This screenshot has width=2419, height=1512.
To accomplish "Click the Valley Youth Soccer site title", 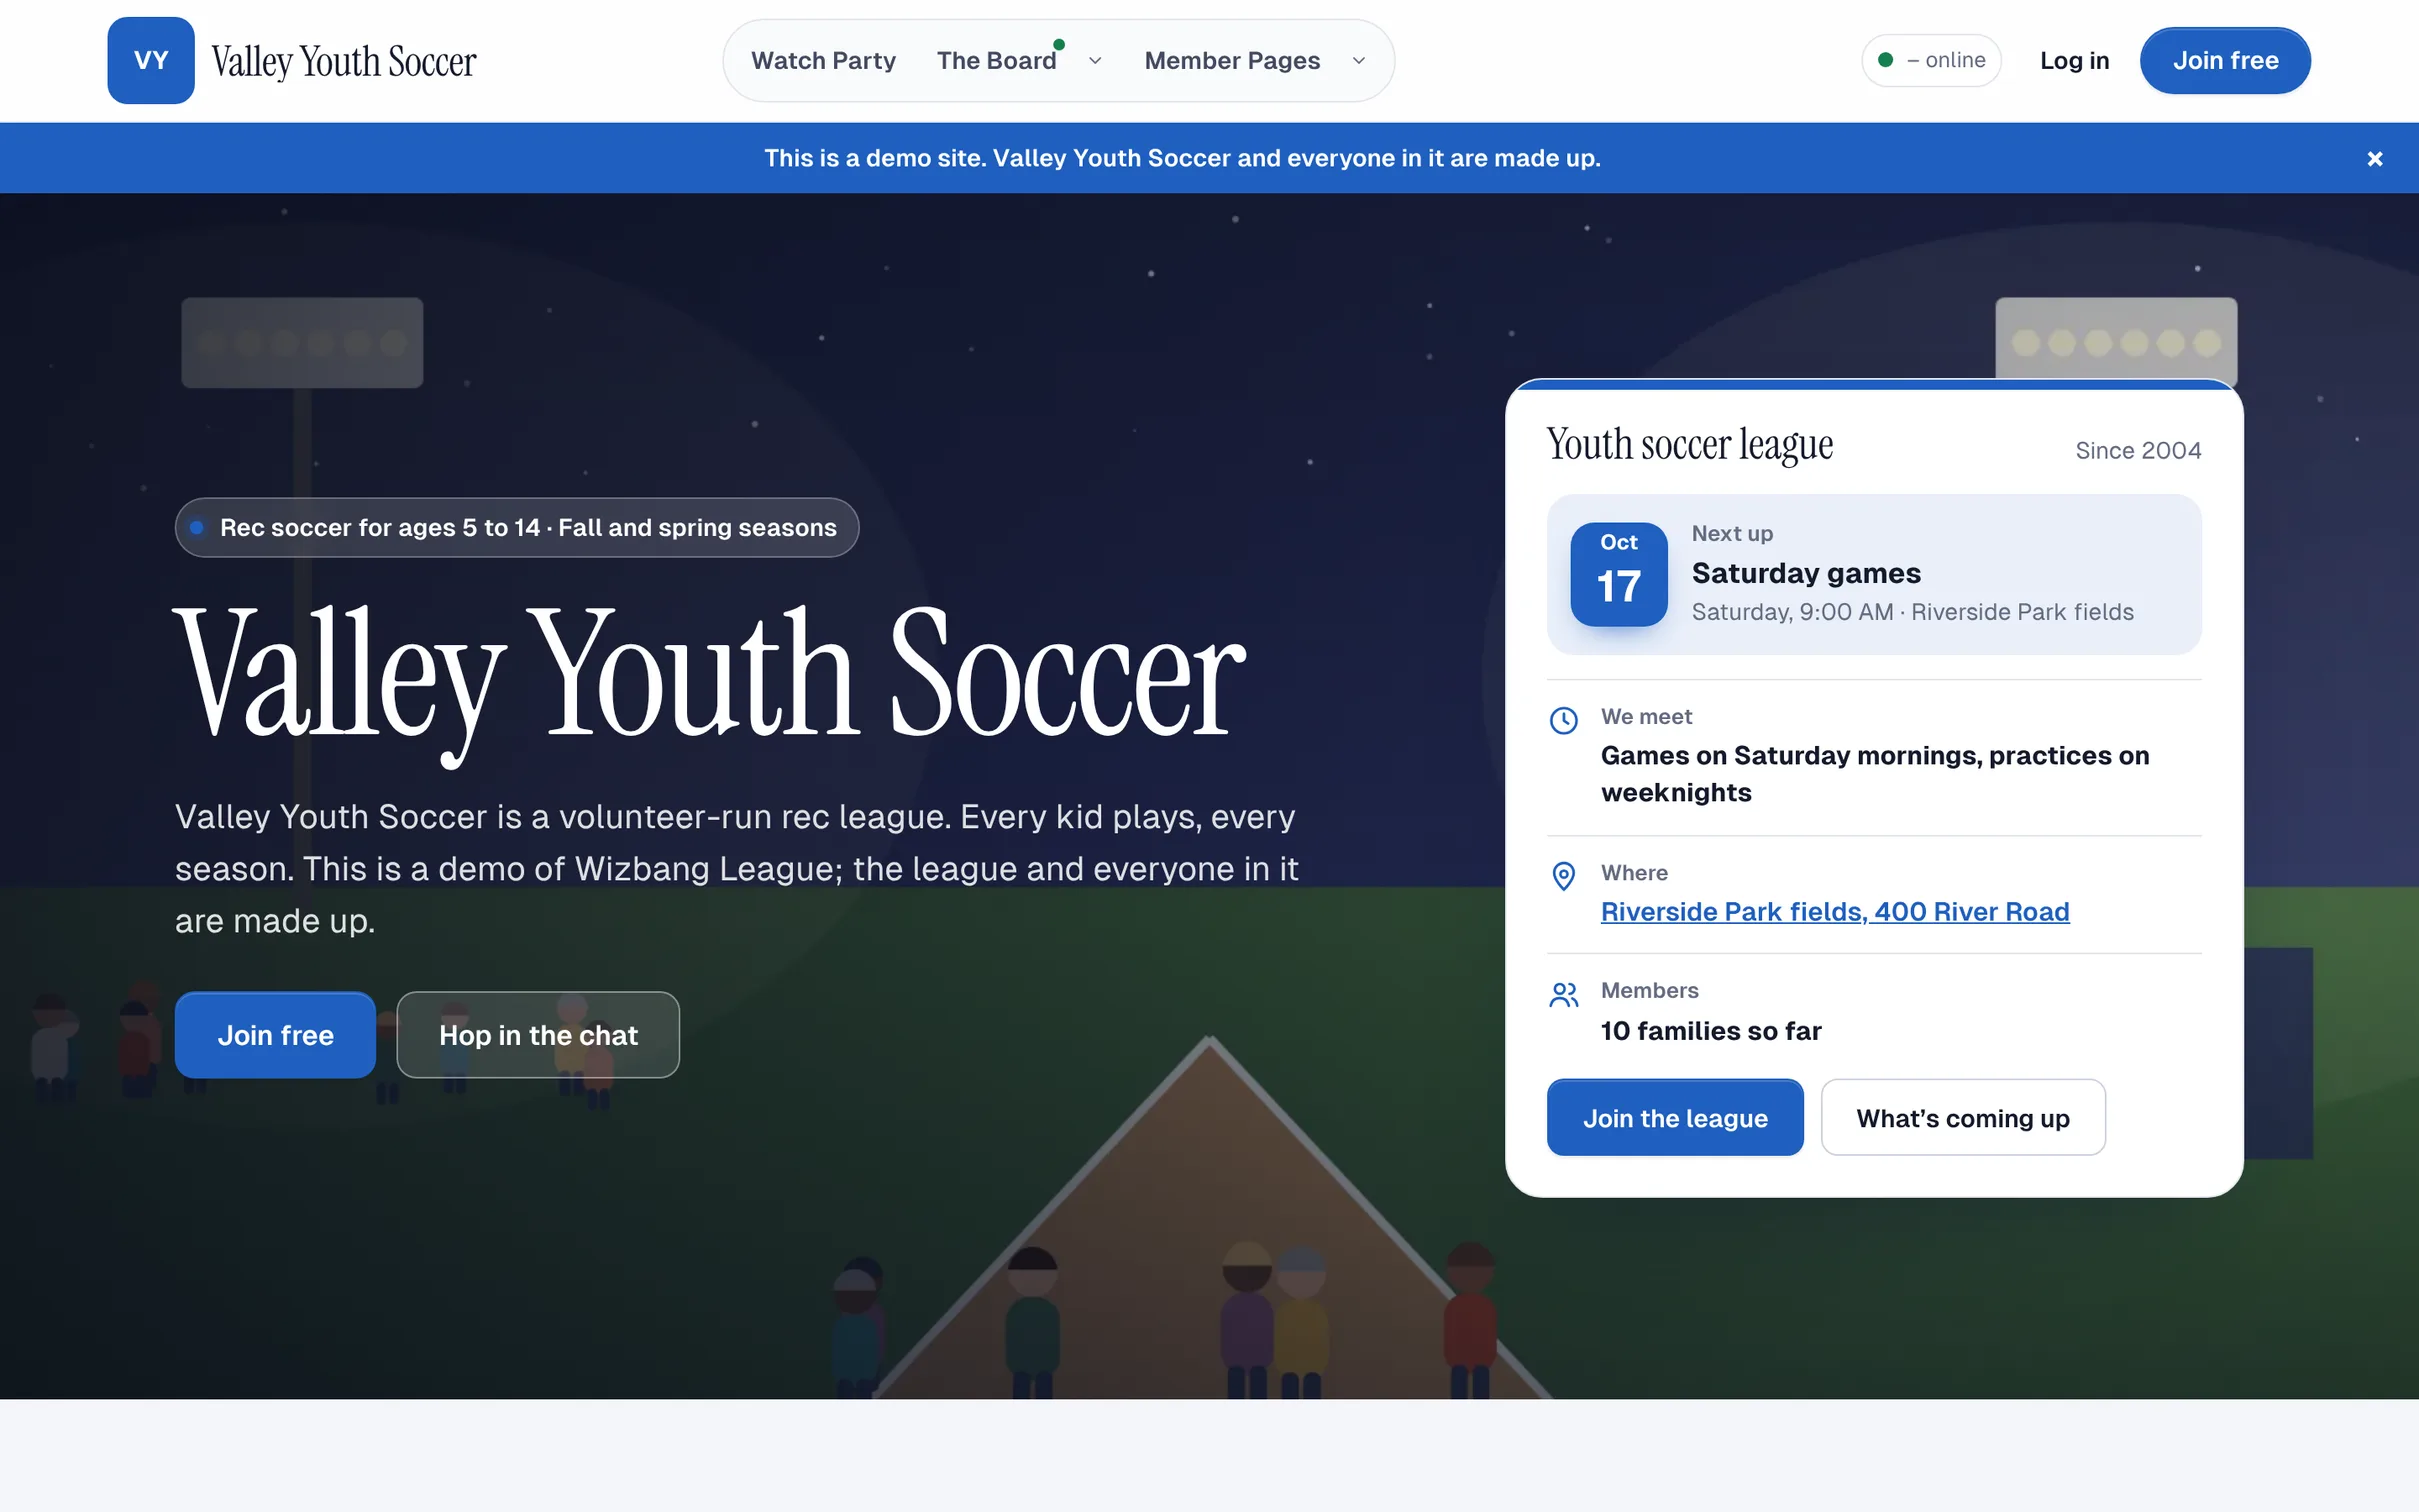I will point(344,62).
